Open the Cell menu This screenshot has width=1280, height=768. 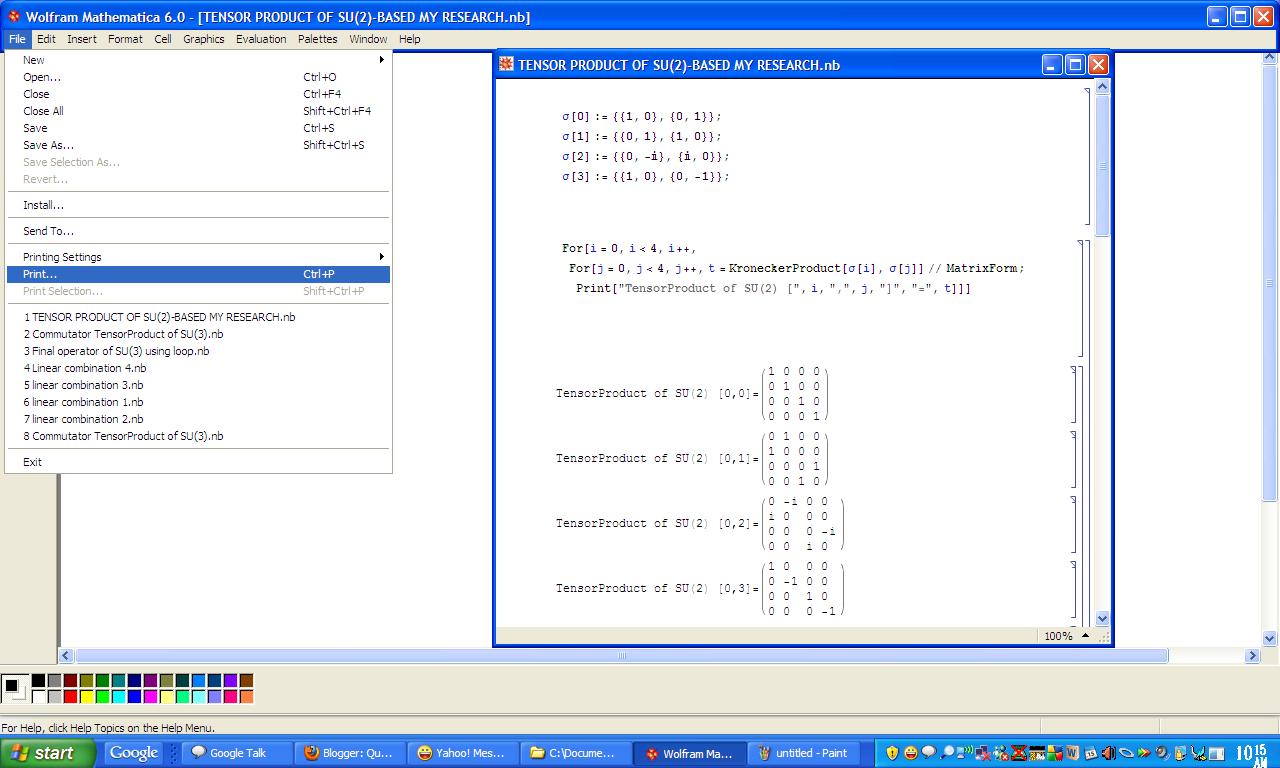[163, 39]
